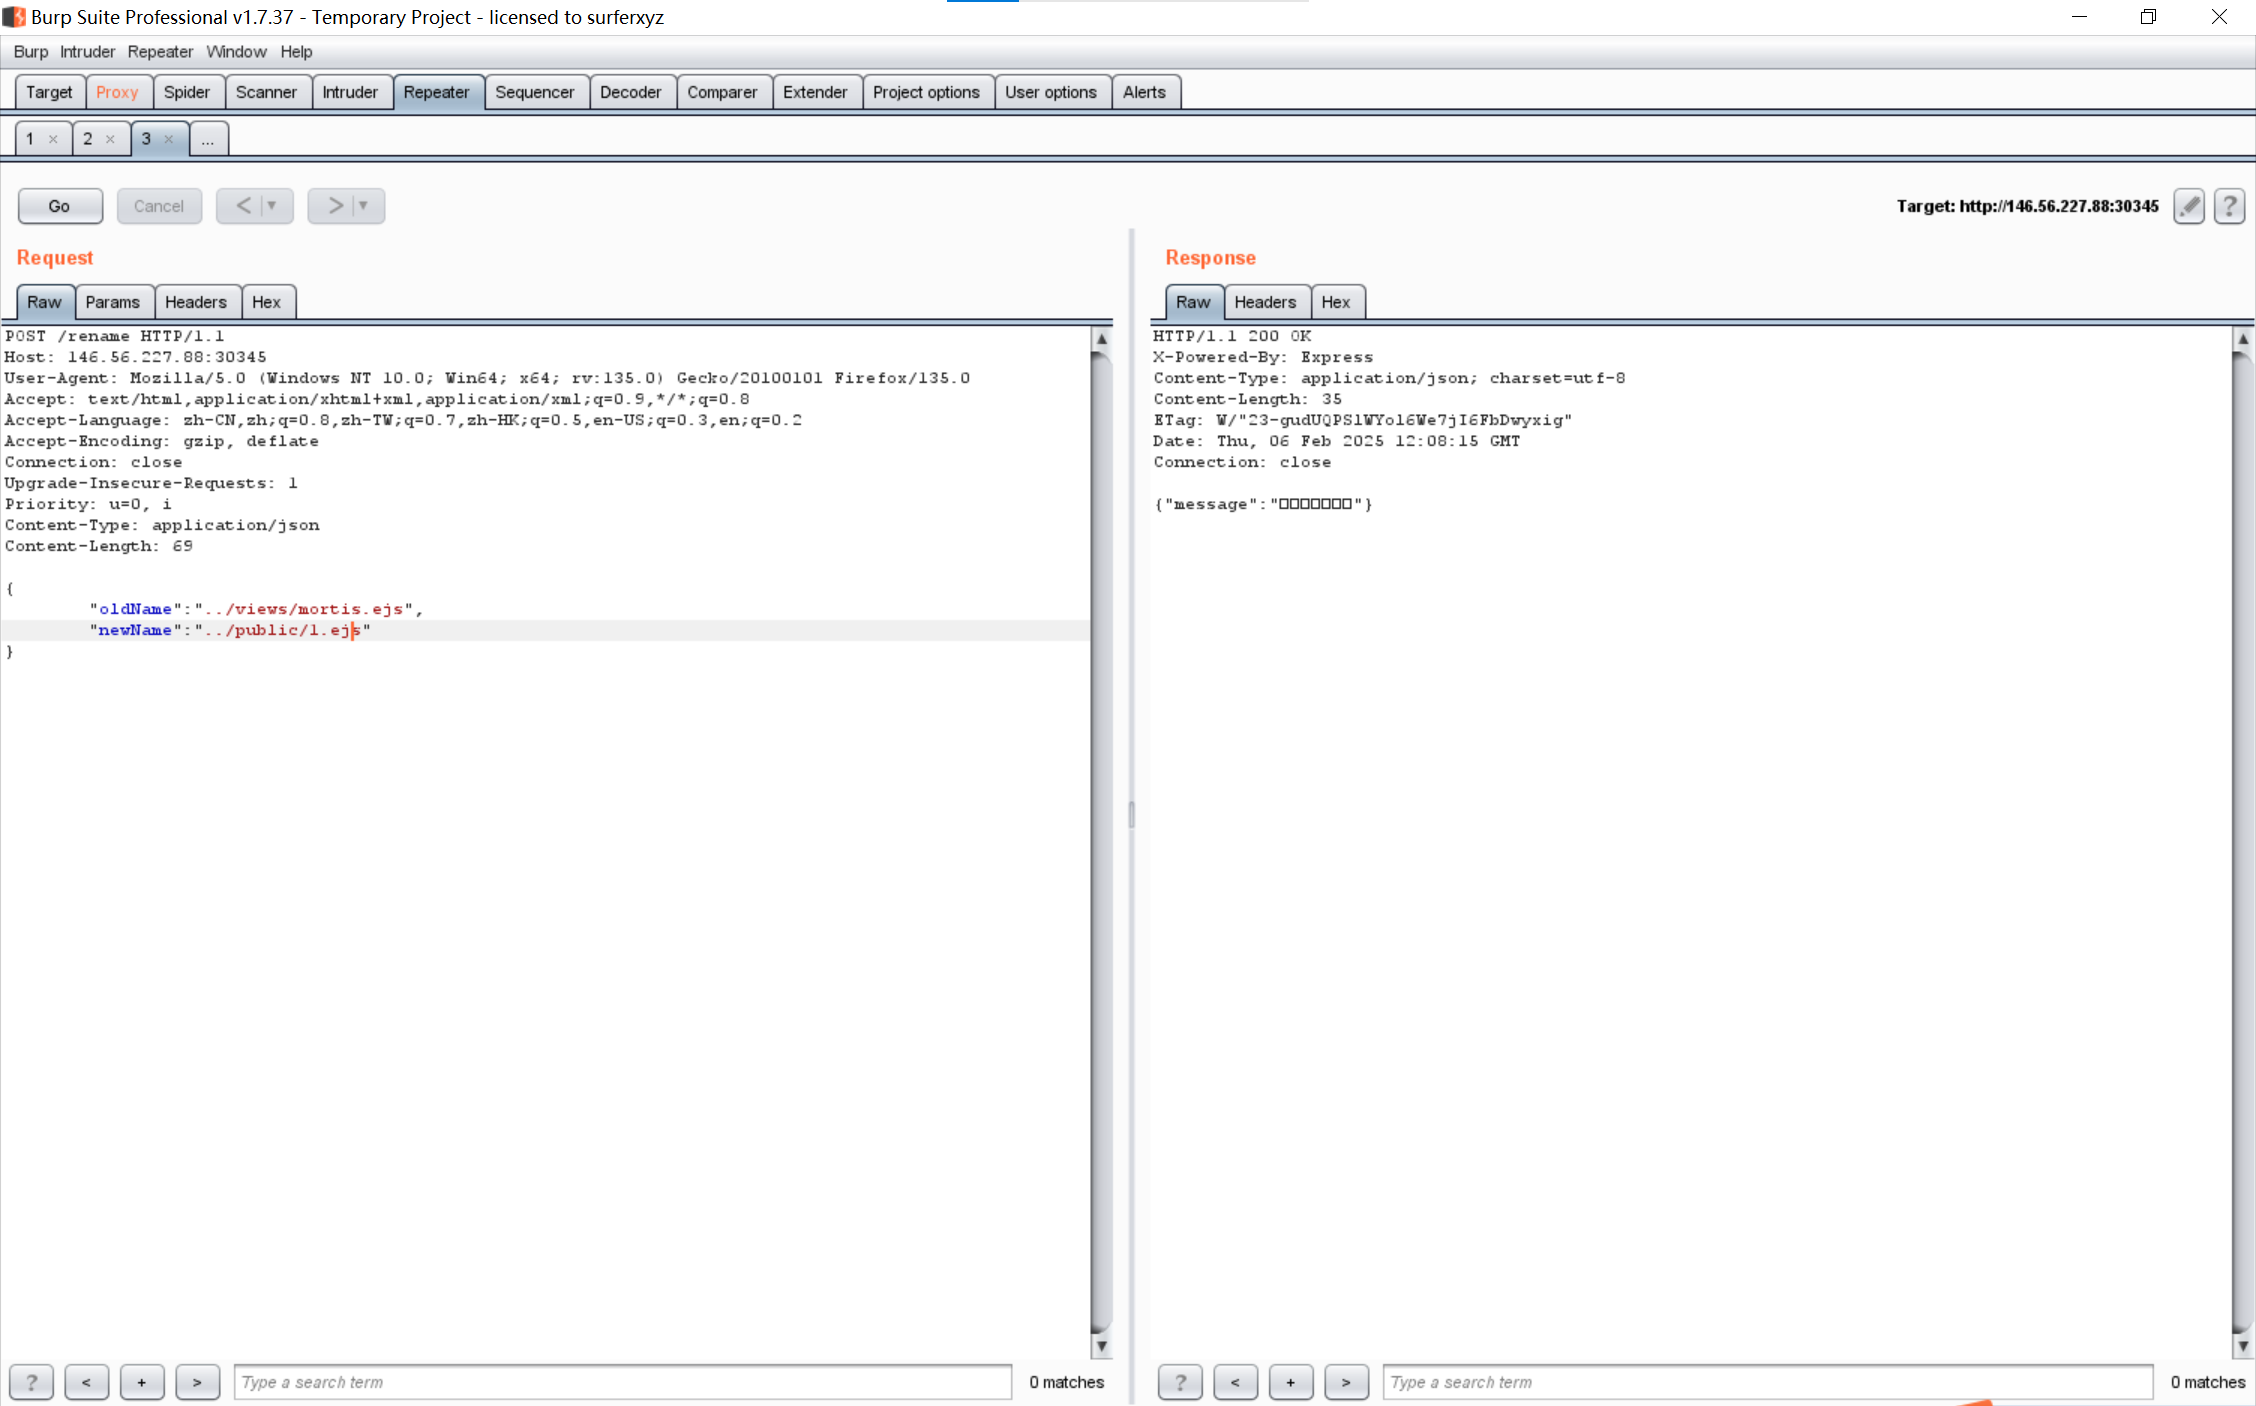Close Repeater tab 1
The image size is (2256, 1406).
click(53, 139)
